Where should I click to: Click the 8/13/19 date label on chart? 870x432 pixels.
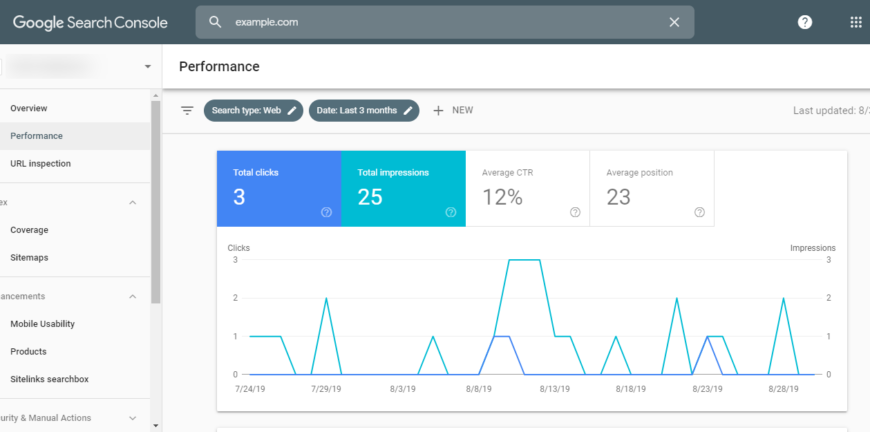click(x=555, y=389)
